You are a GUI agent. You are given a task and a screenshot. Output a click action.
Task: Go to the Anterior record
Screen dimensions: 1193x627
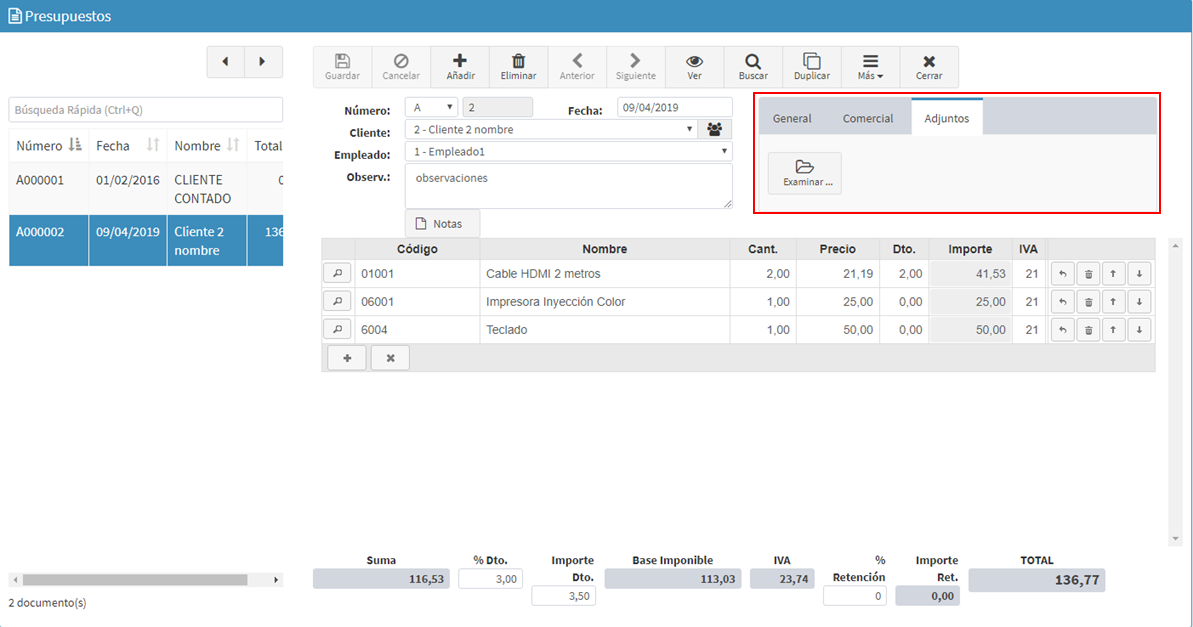577,67
